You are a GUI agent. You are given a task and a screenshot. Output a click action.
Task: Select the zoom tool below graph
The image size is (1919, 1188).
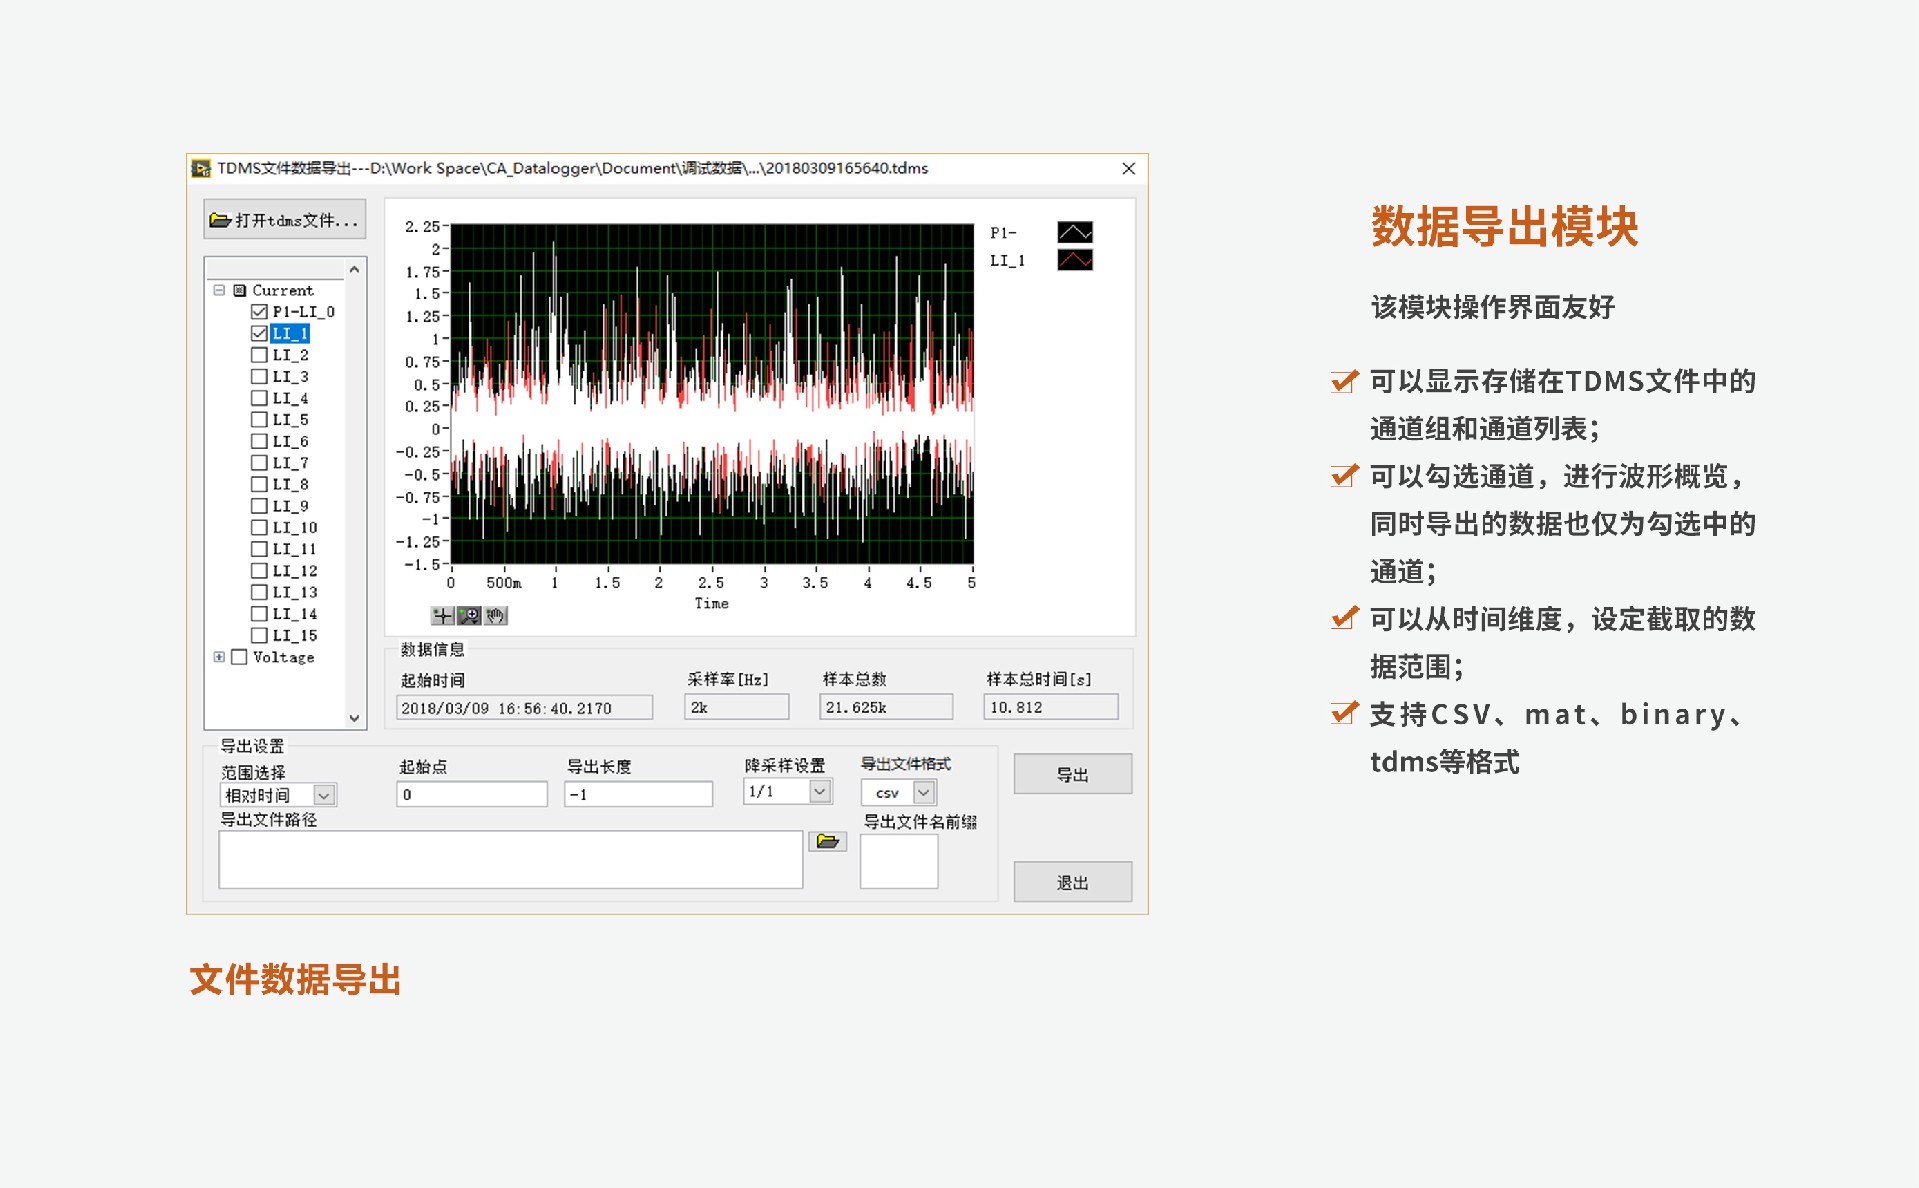pos(469,616)
